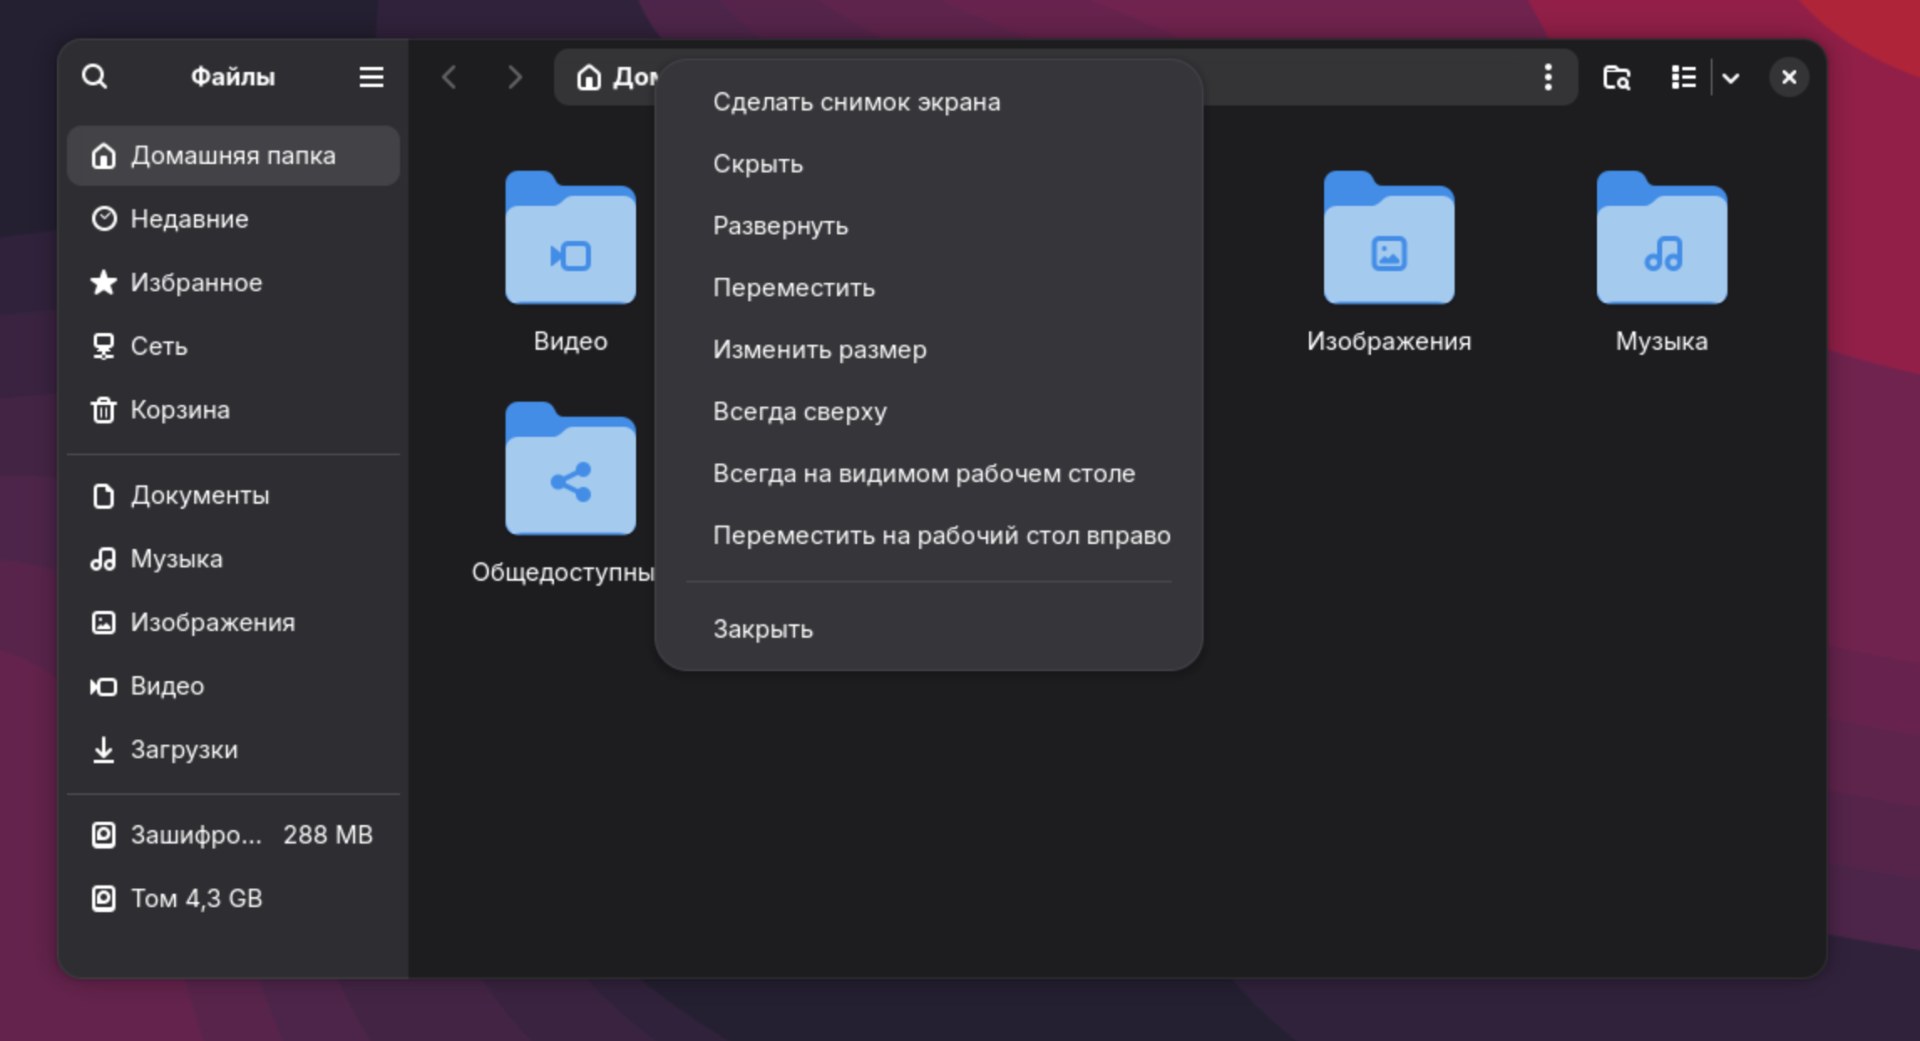Select "Закрыть" in the context menu
The width and height of the screenshot is (1920, 1041).
coord(762,630)
